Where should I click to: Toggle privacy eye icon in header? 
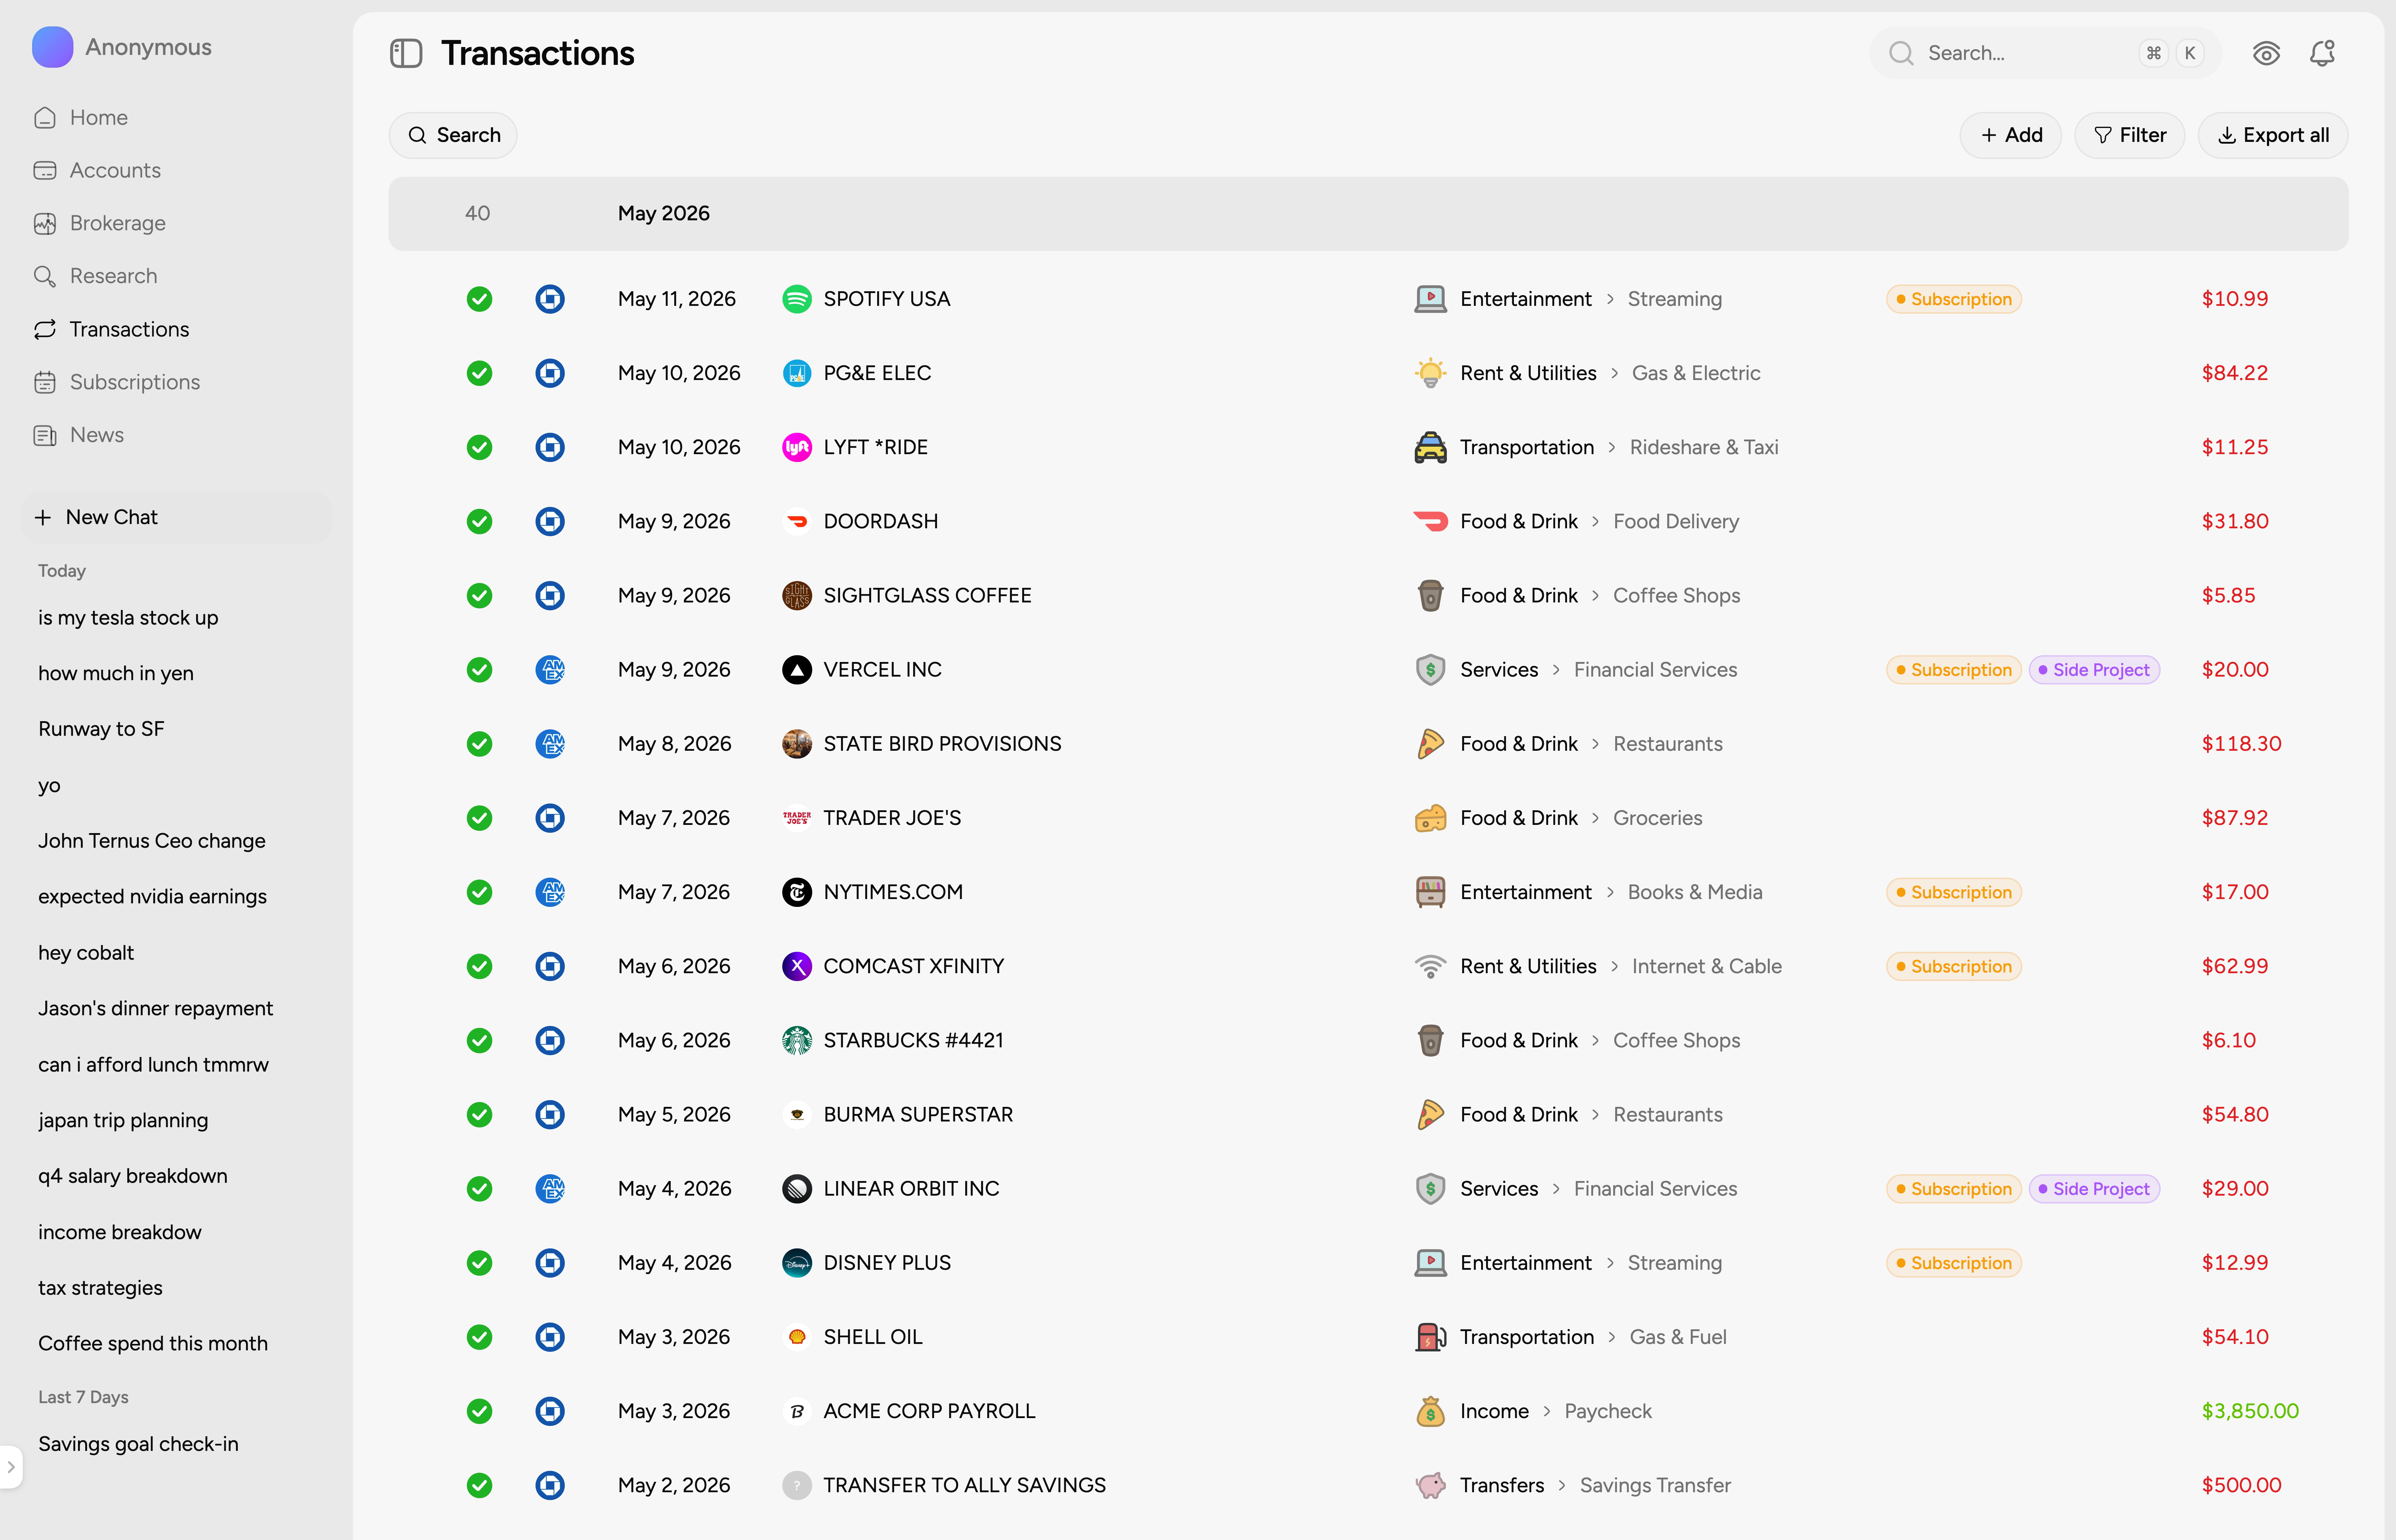2266,53
